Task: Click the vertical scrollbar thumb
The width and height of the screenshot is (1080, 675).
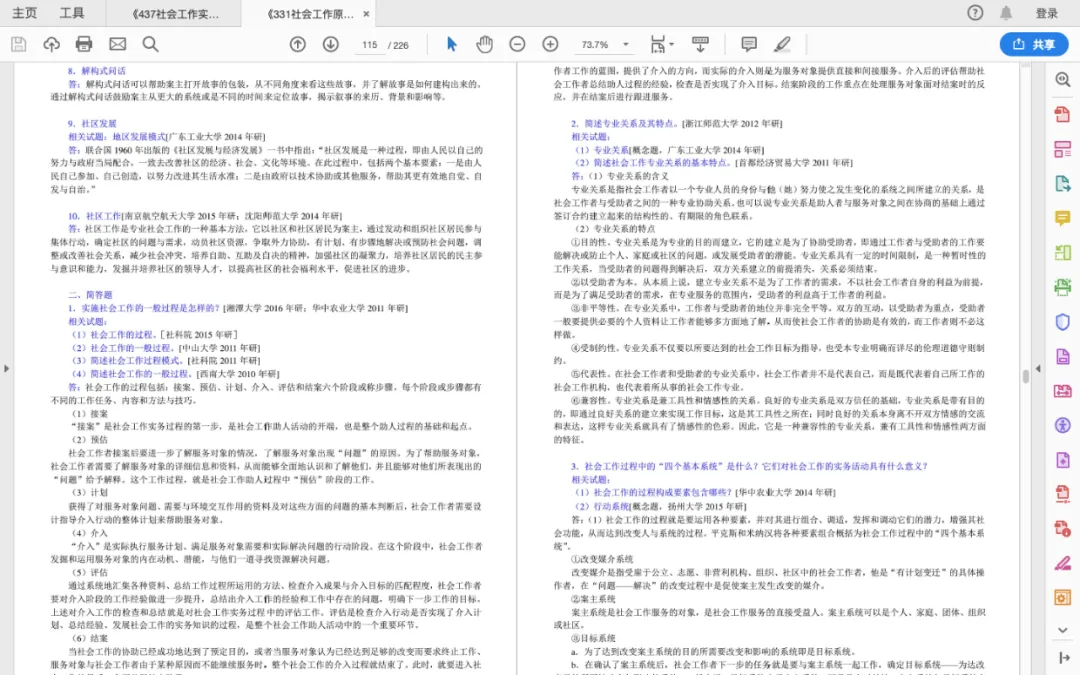Action: coord(1025,376)
